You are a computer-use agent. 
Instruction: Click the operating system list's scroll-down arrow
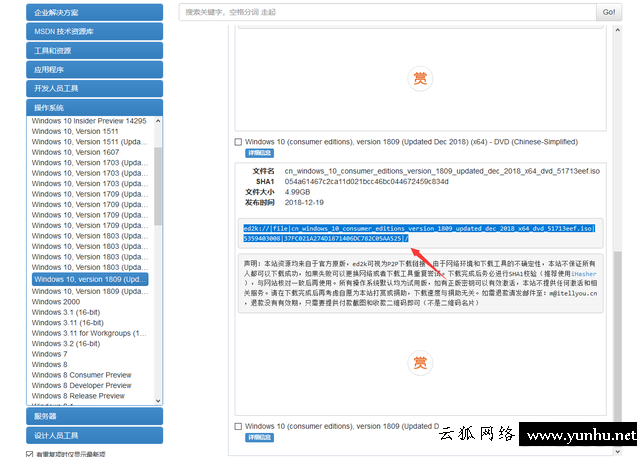coord(158,401)
